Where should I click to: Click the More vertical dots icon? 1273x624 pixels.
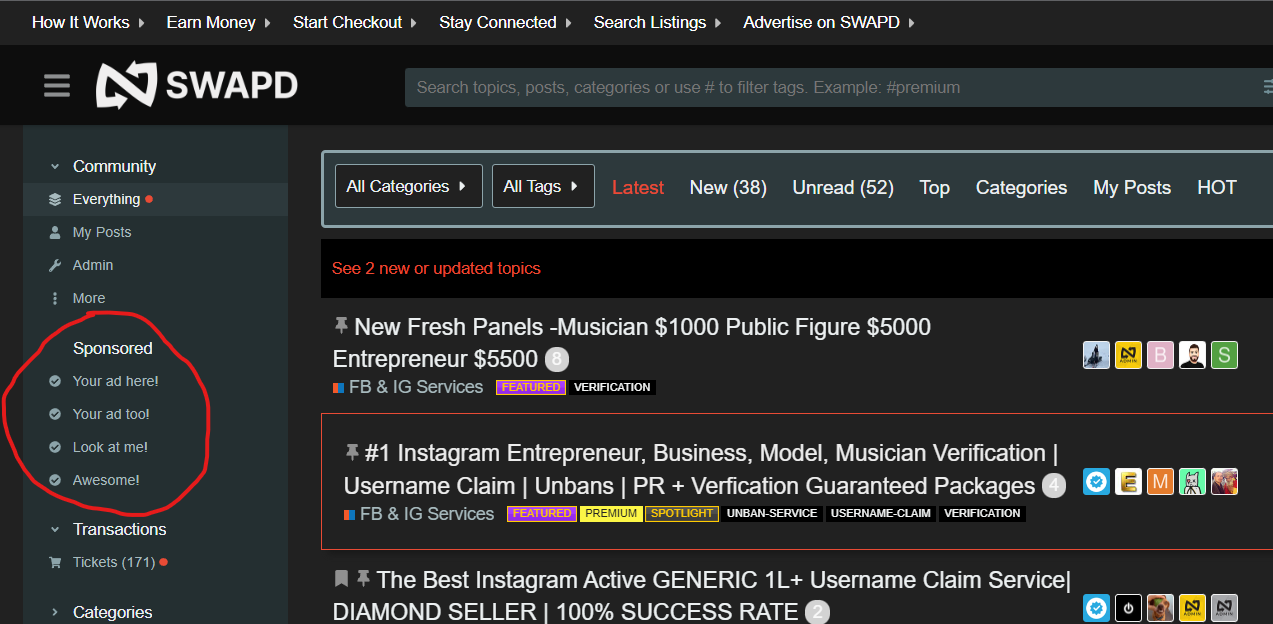pyautogui.click(x=55, y=298)
